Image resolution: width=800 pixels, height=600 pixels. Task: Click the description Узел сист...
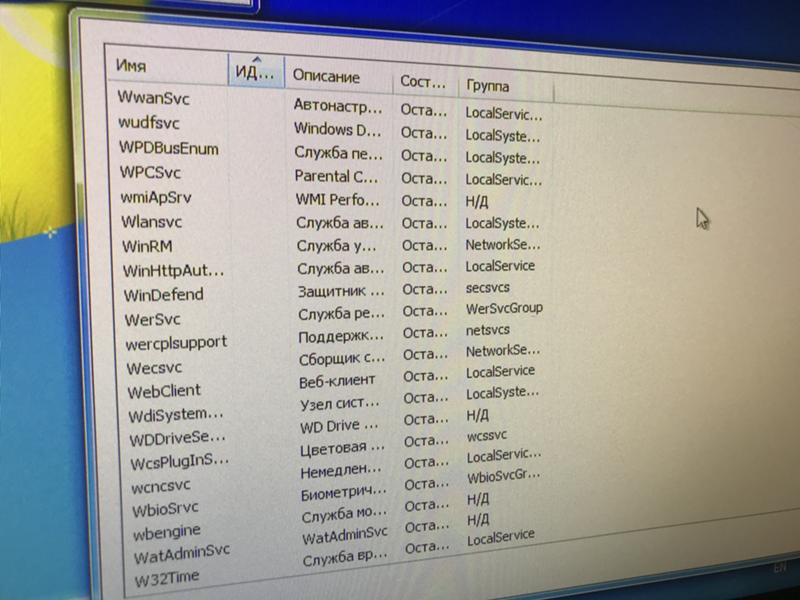[x=340, y=404]
